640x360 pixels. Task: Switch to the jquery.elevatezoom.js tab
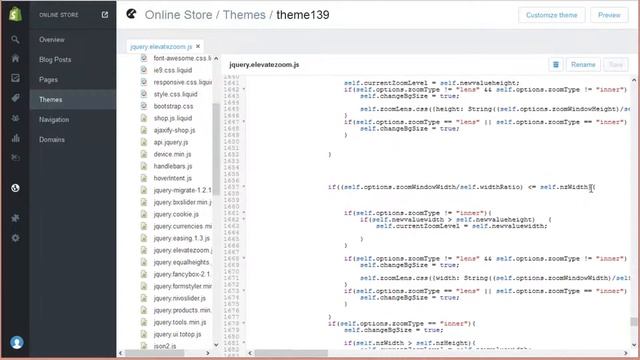(161, 47)
